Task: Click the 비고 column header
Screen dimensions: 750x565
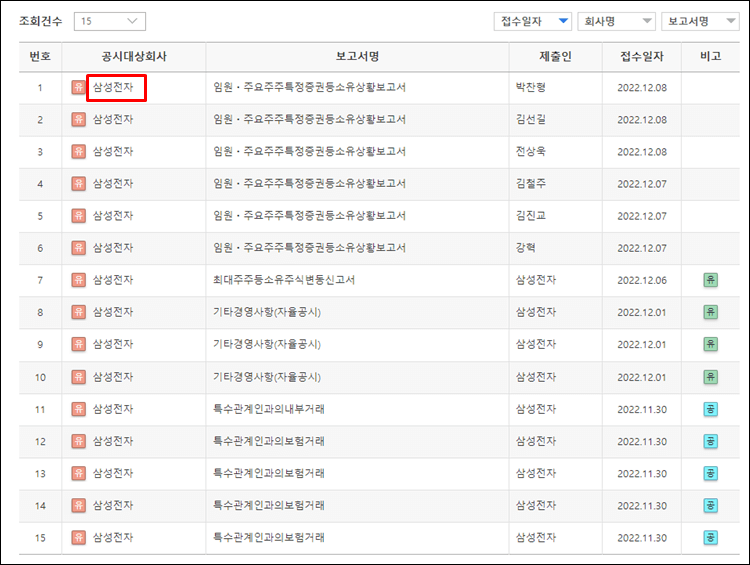Action: (x=710, y=56)
